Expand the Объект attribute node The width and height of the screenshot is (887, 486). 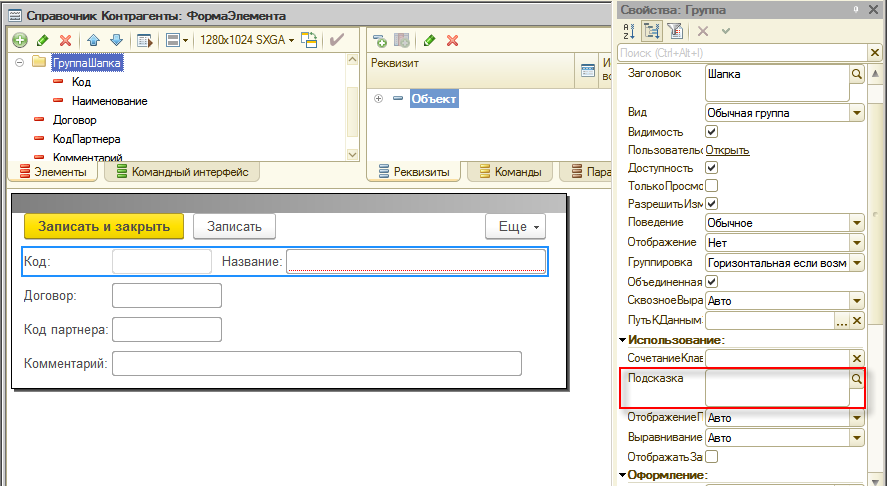tap(378, 98)
